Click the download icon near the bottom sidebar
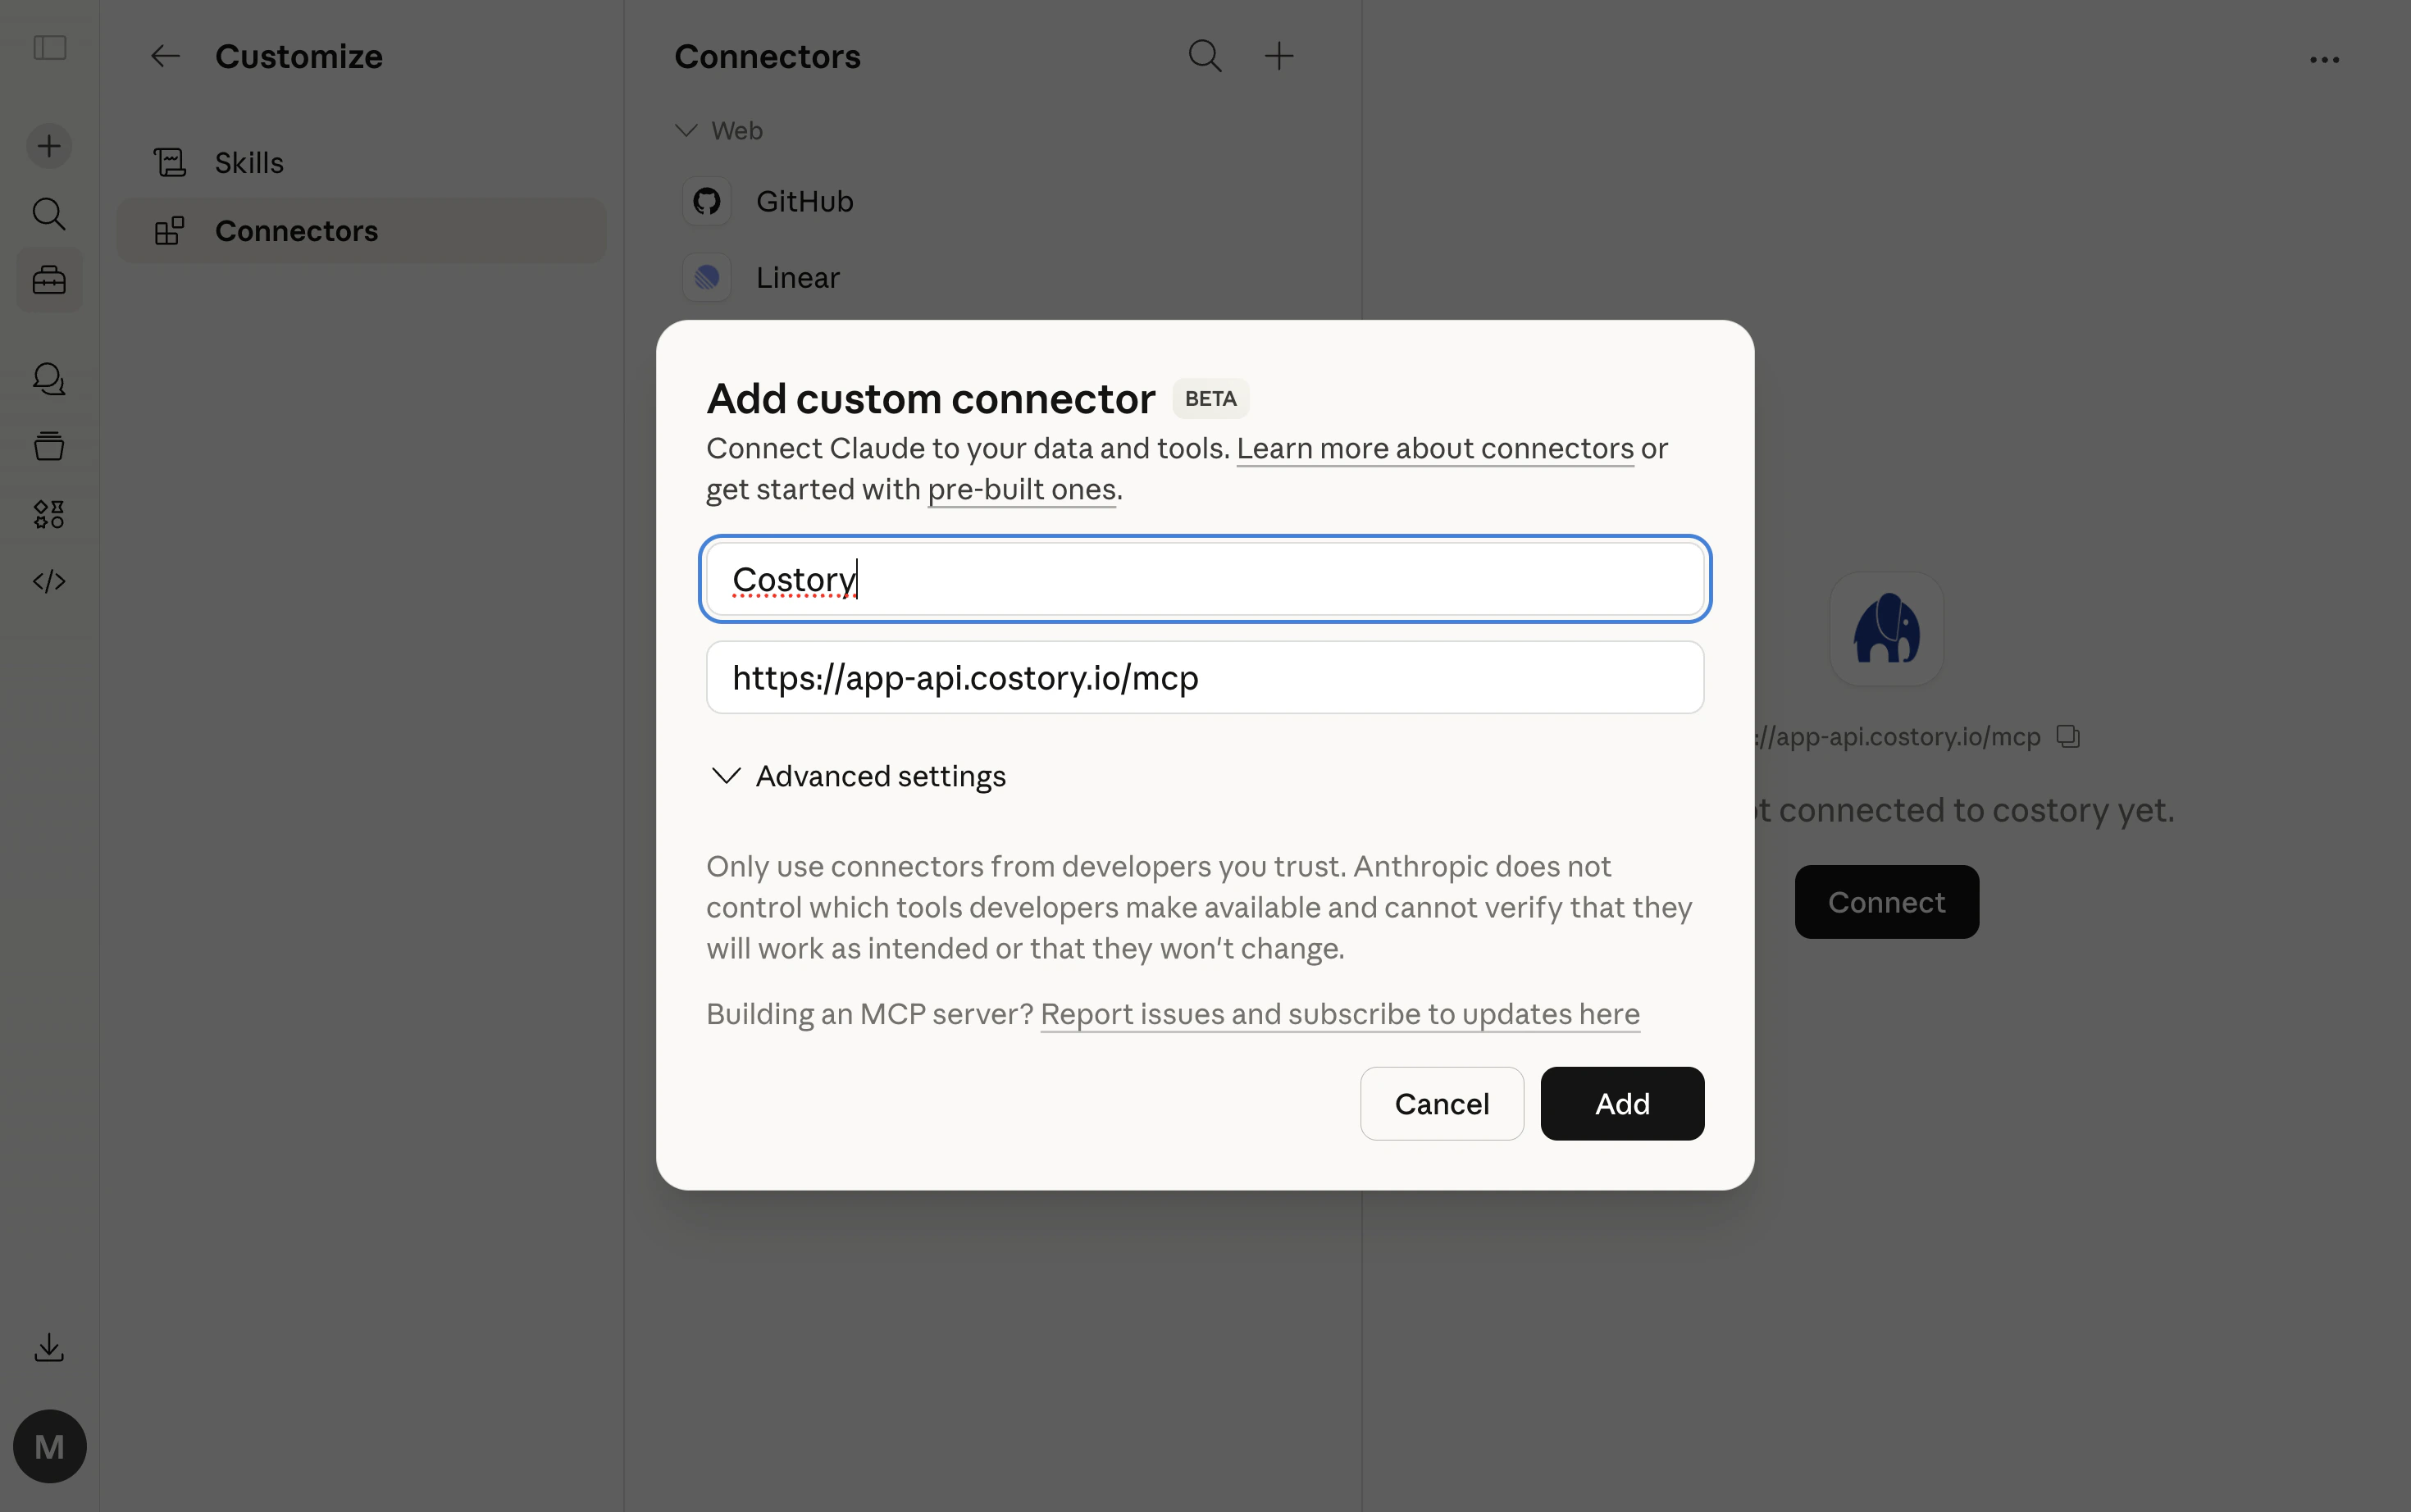 48,1347
